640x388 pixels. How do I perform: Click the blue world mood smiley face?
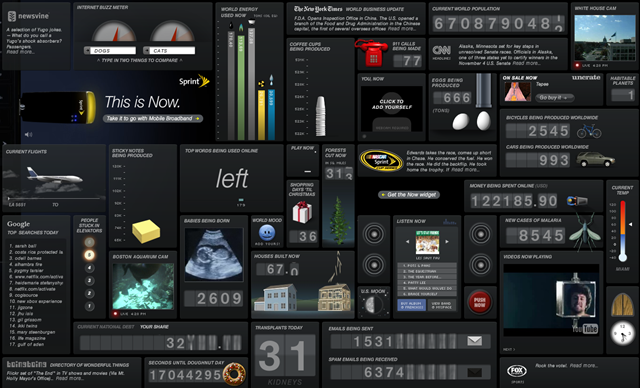point(267,233)
